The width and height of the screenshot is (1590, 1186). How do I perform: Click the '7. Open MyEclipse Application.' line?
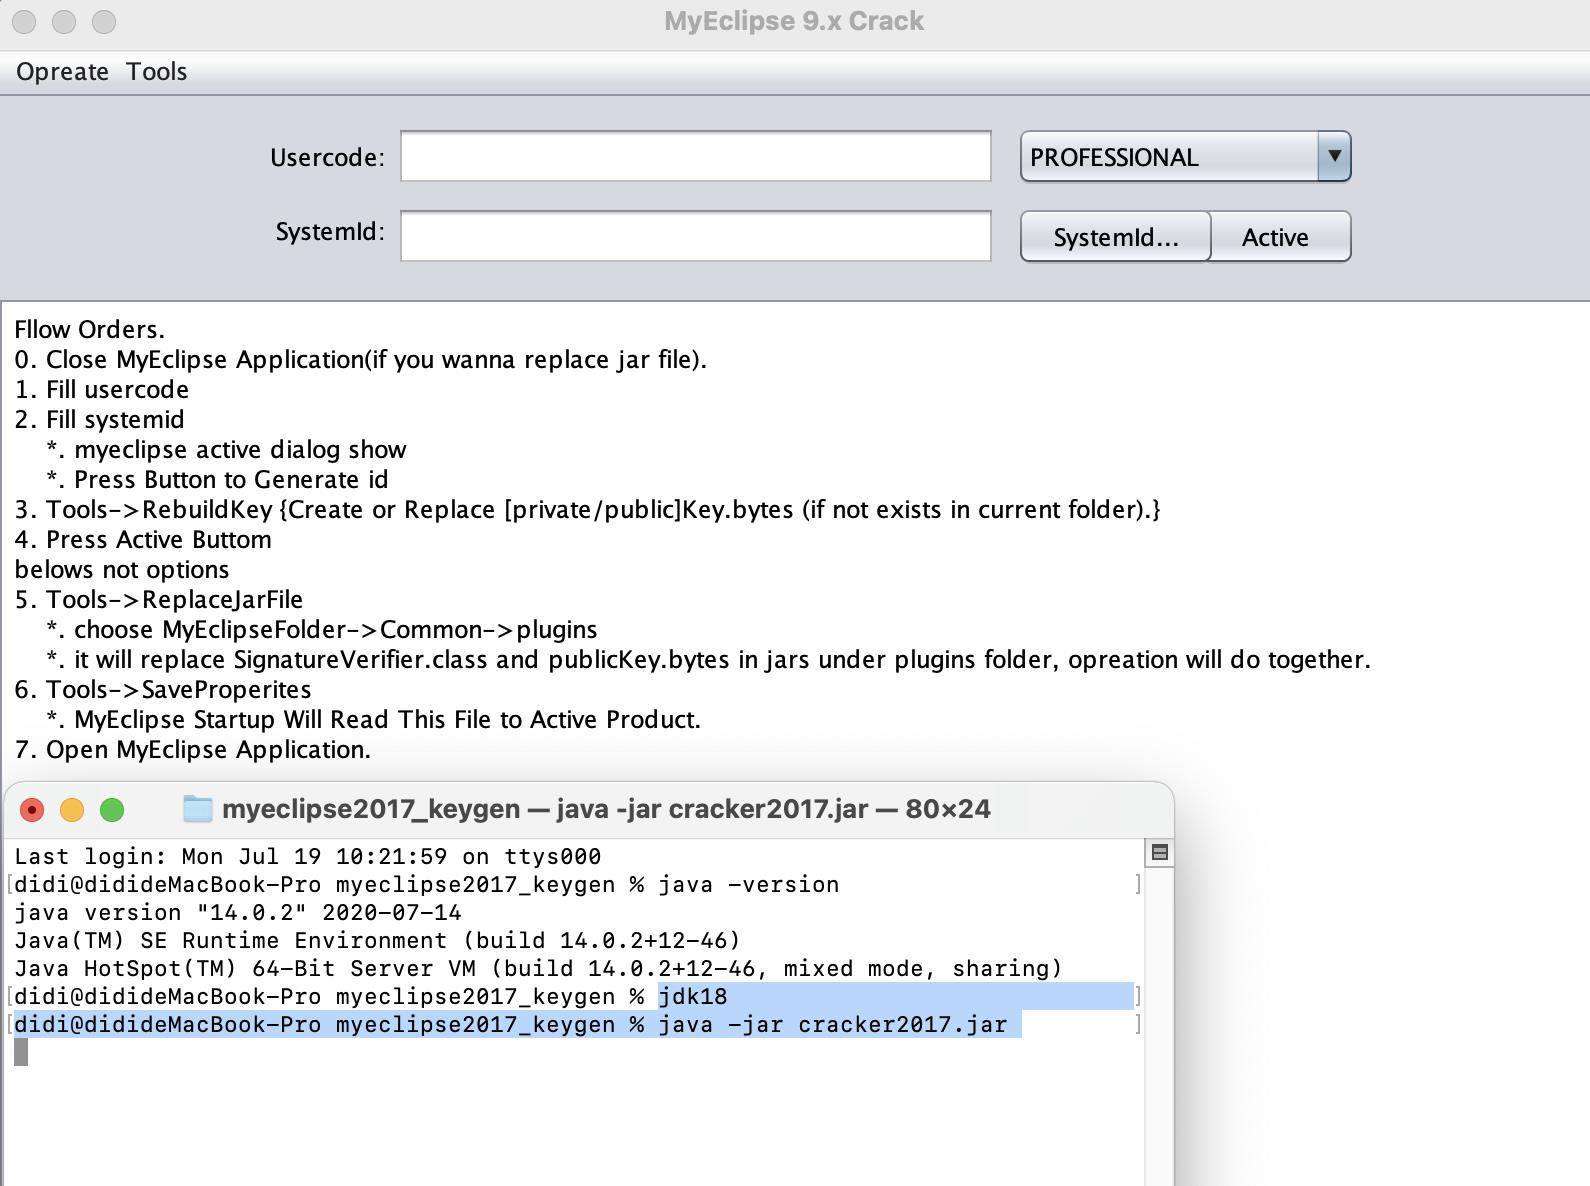[x=193, y=749]
